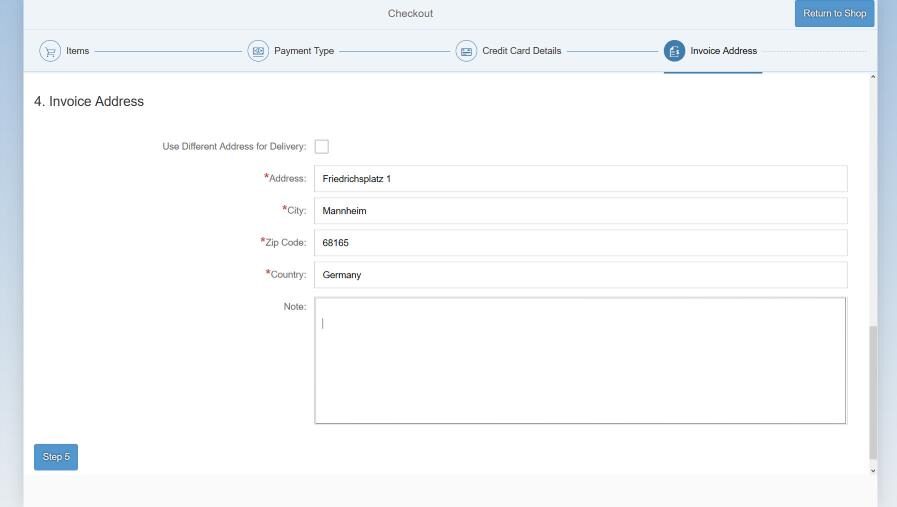Click the Zip Code field showing 68165
Screen dimensions: 897x507
click(580, 243)
